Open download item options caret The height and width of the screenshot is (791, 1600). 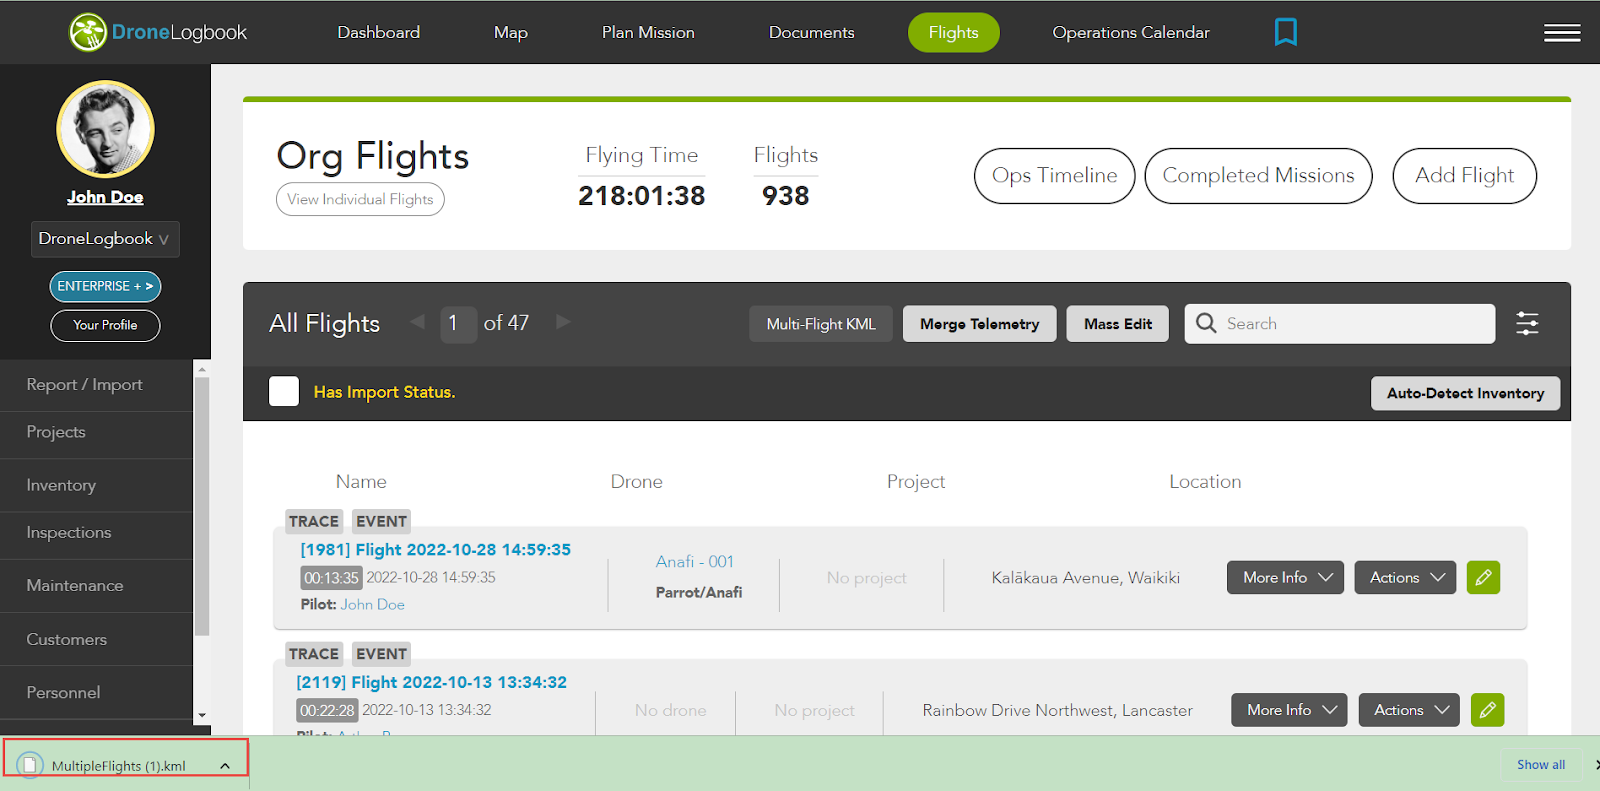coord(225,766)
